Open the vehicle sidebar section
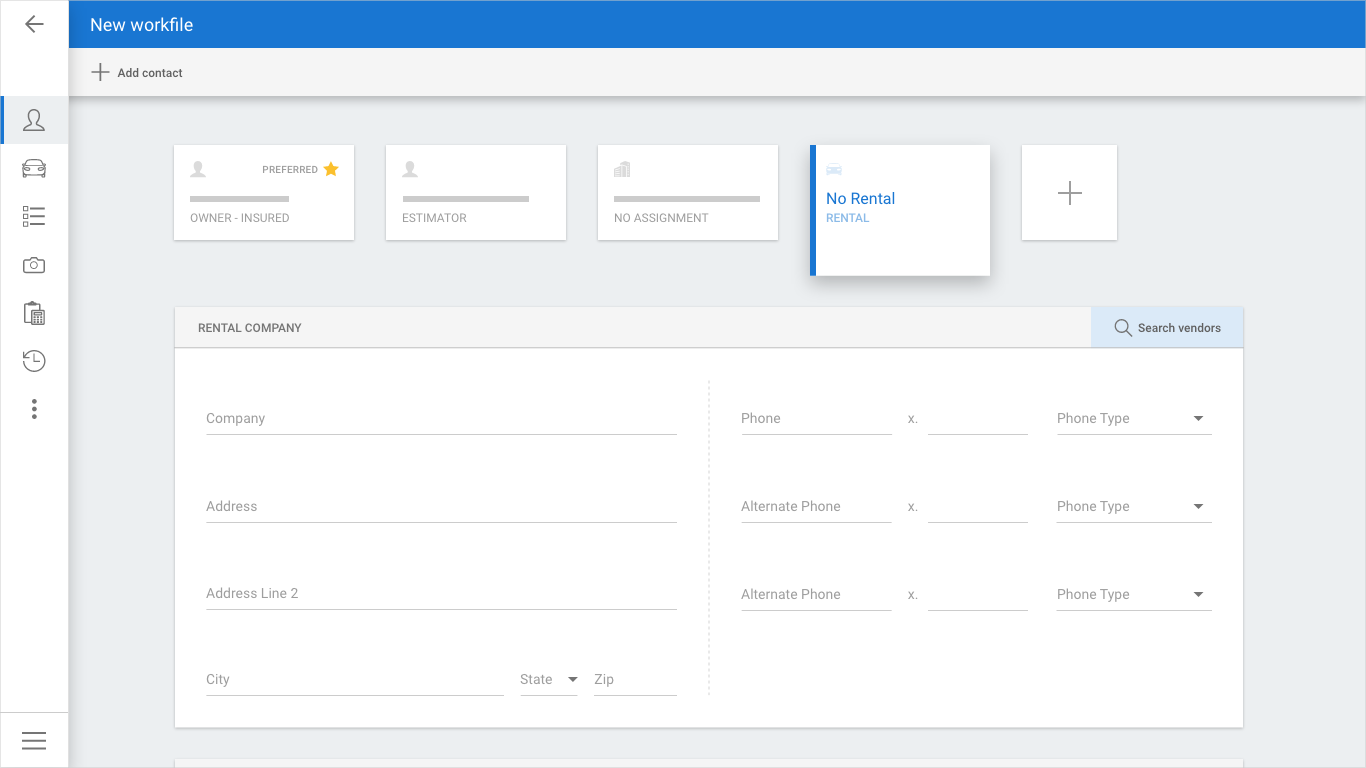1366x768 pixels. coord(34,168)
